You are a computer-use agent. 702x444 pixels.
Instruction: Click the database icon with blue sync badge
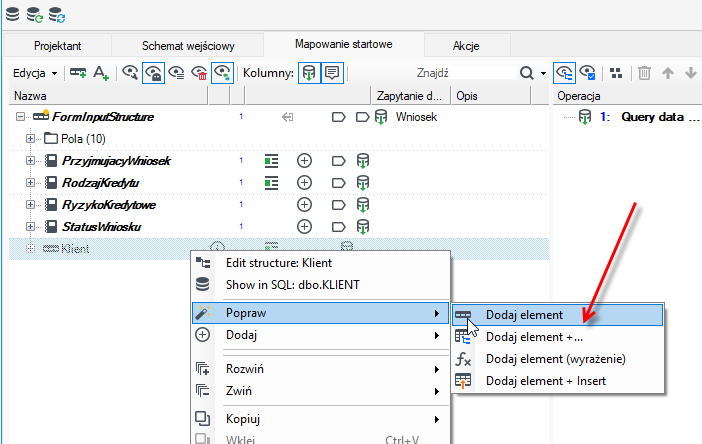click(x=57, y=14)
